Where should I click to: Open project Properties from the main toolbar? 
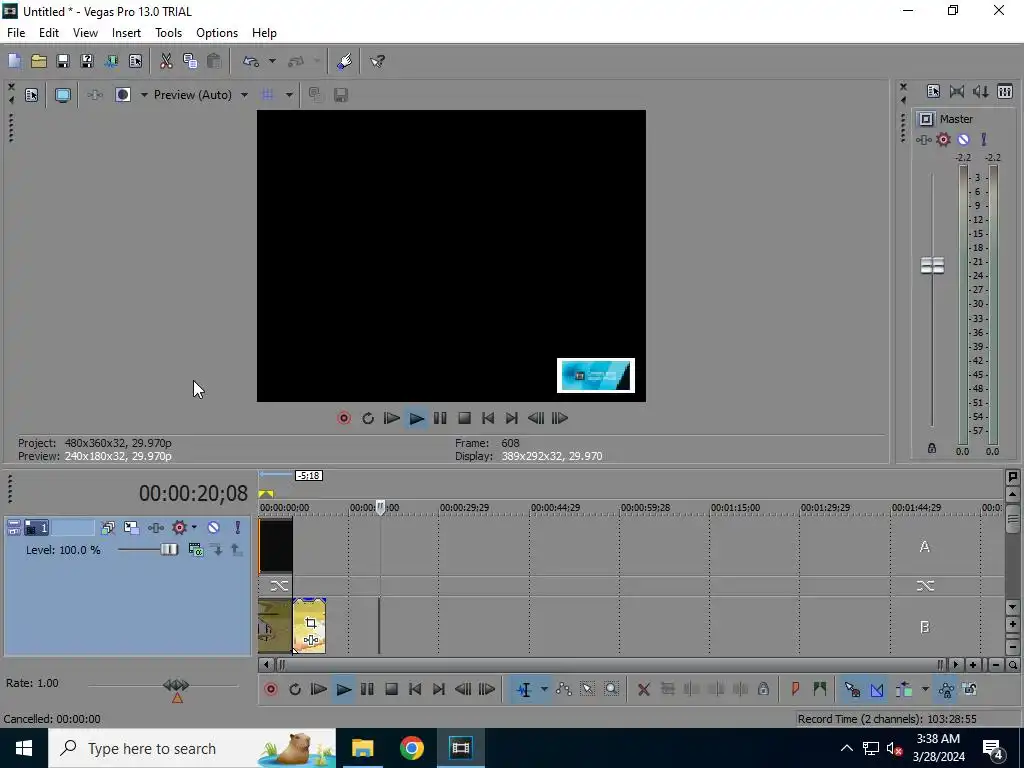[x=135, y=61]
